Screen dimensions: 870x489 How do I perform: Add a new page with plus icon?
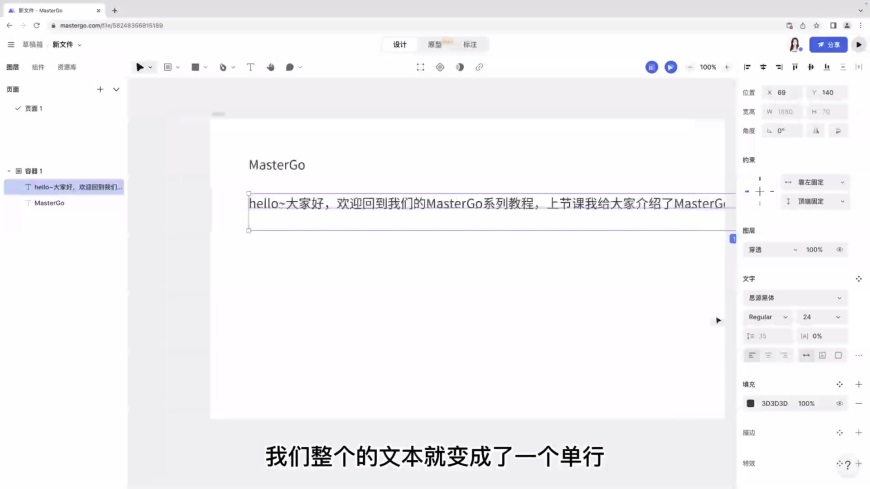[x=100, y=89]
